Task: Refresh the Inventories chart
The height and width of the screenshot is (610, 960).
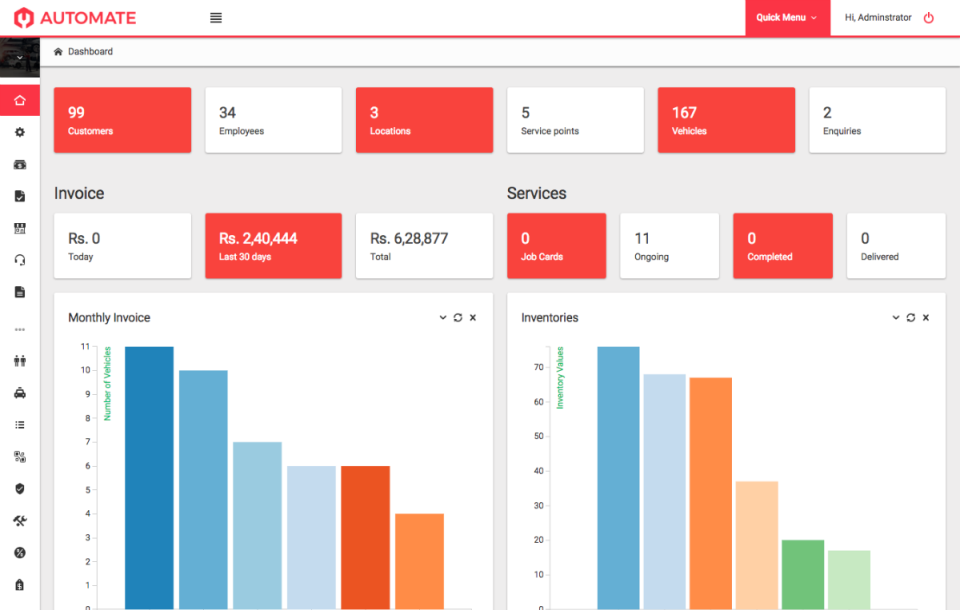Action: point(910,317)
